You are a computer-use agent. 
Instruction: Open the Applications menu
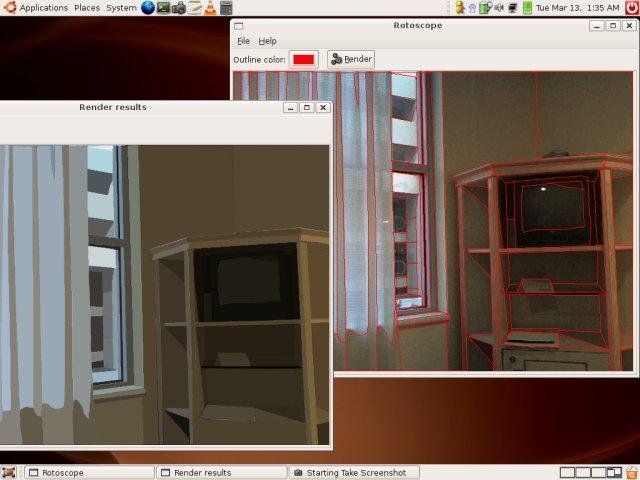pyautogui.click(x=36, y=8)
